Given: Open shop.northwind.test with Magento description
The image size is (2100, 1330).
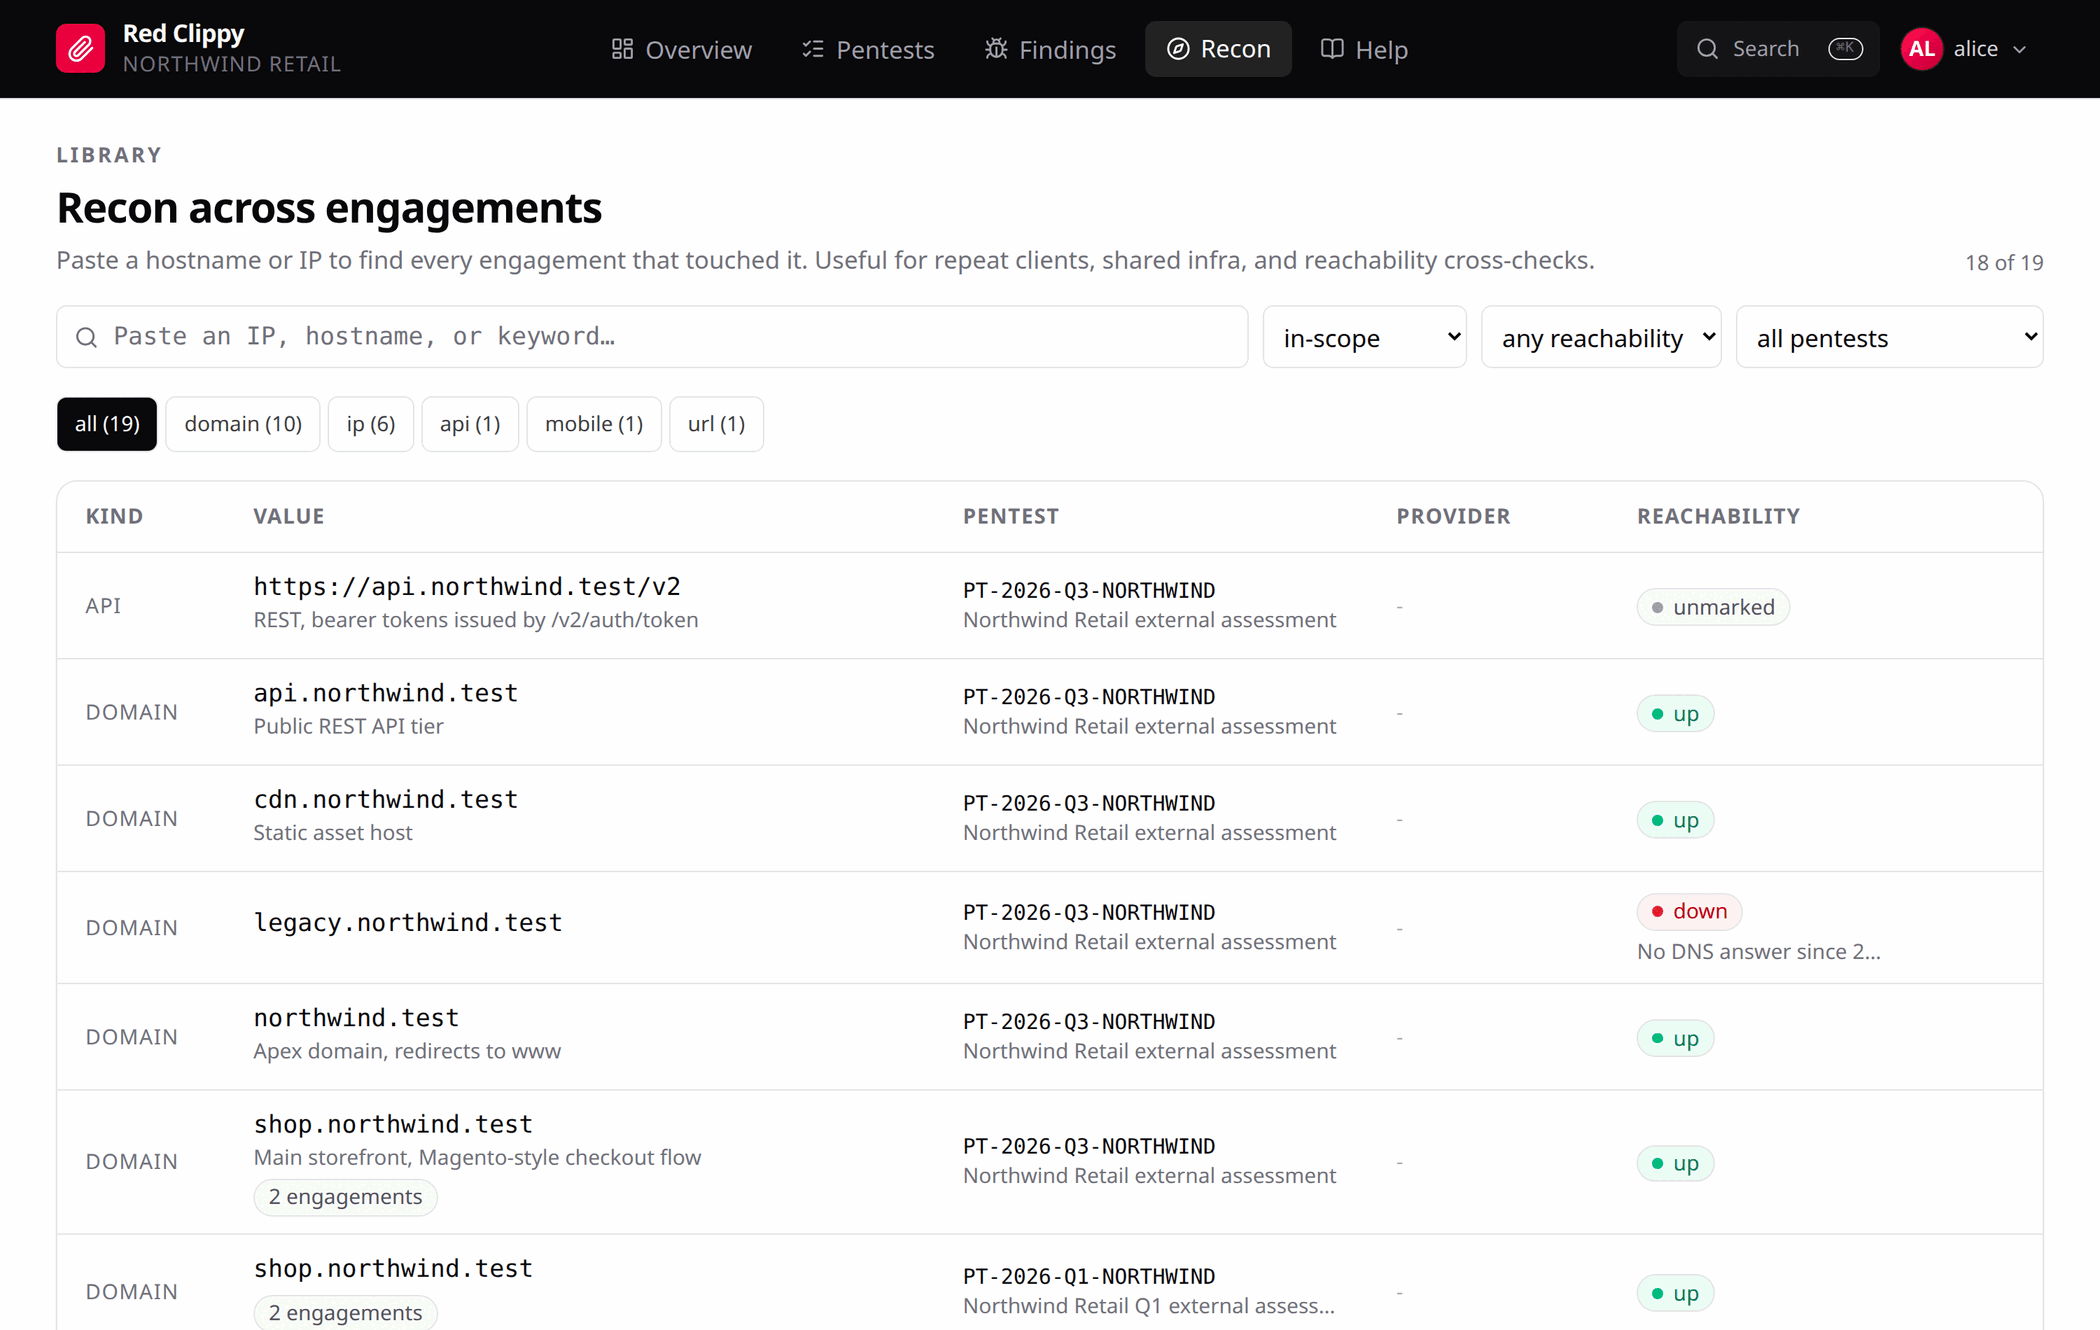Looking at the screenshot, I should tap(393, 1125).
